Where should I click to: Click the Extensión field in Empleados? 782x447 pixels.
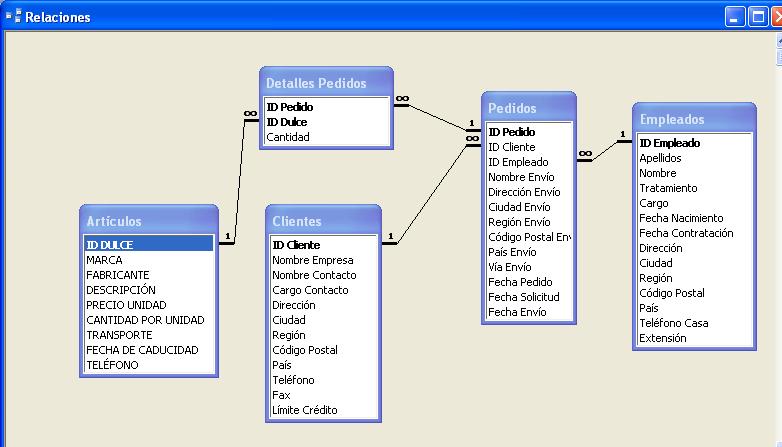(662, 338)
